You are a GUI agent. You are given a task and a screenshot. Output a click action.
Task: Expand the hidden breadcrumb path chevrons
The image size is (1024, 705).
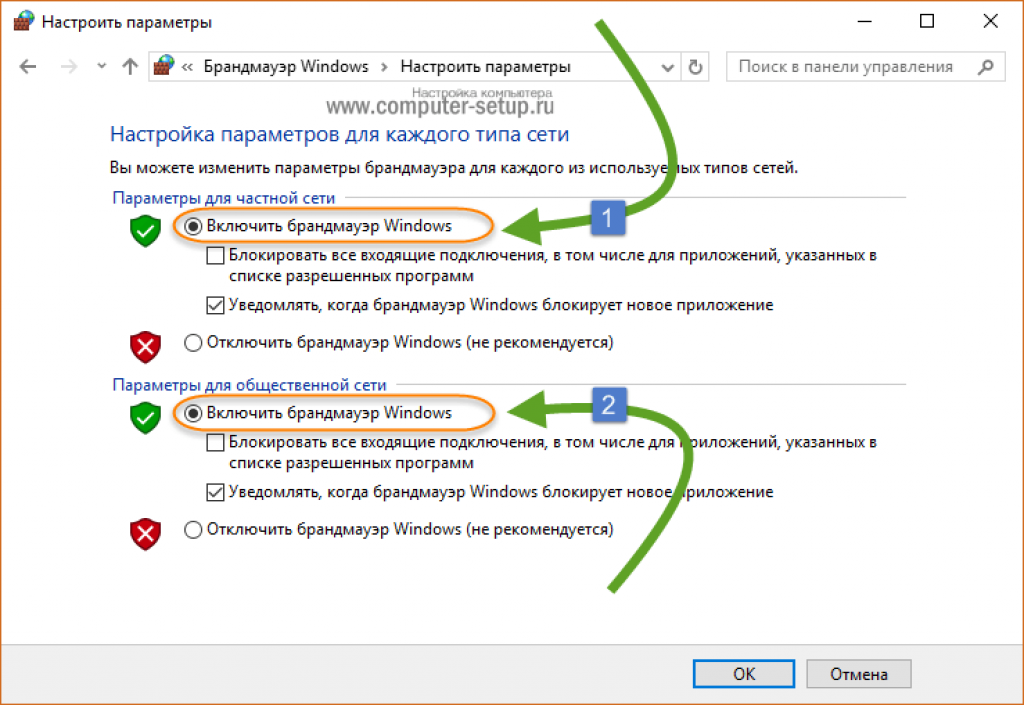[187, 67]
